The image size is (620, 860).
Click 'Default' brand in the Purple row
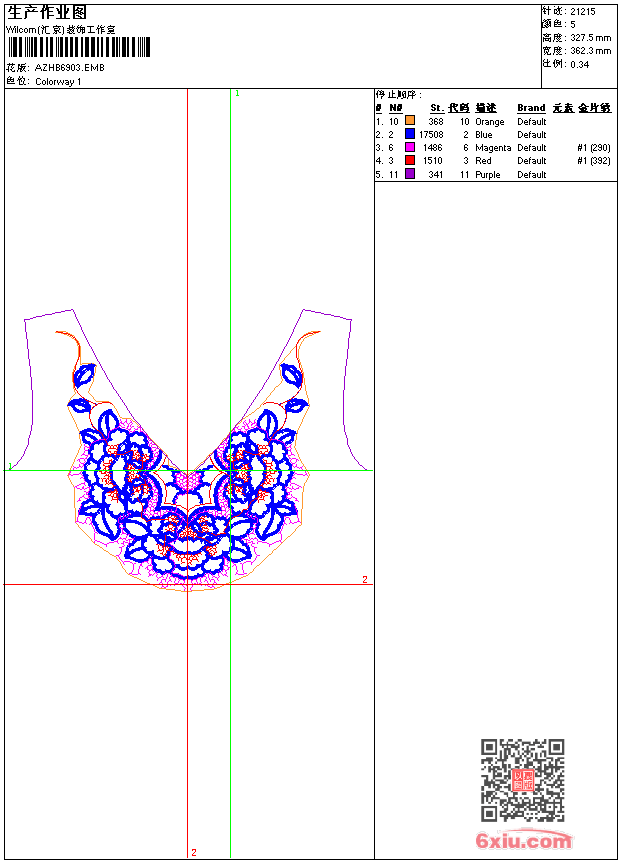(x=532, y=175)
